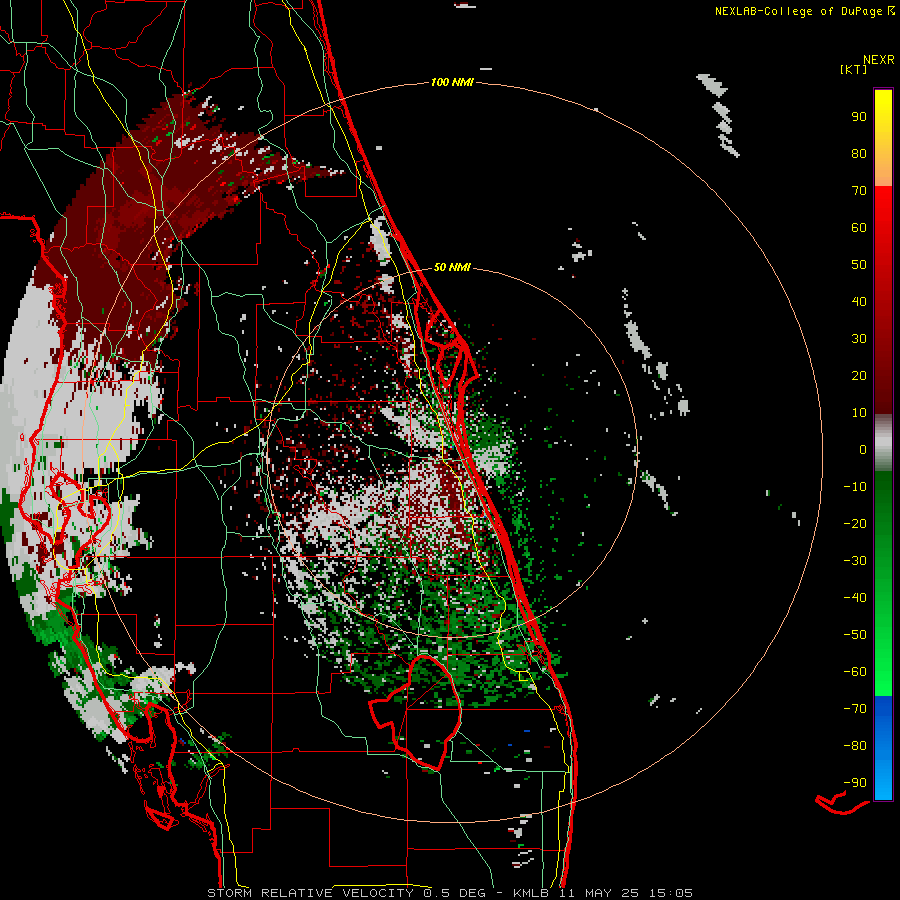Click the STORM RELATIVE VELOCITY caption text

(x=310, y=893)
